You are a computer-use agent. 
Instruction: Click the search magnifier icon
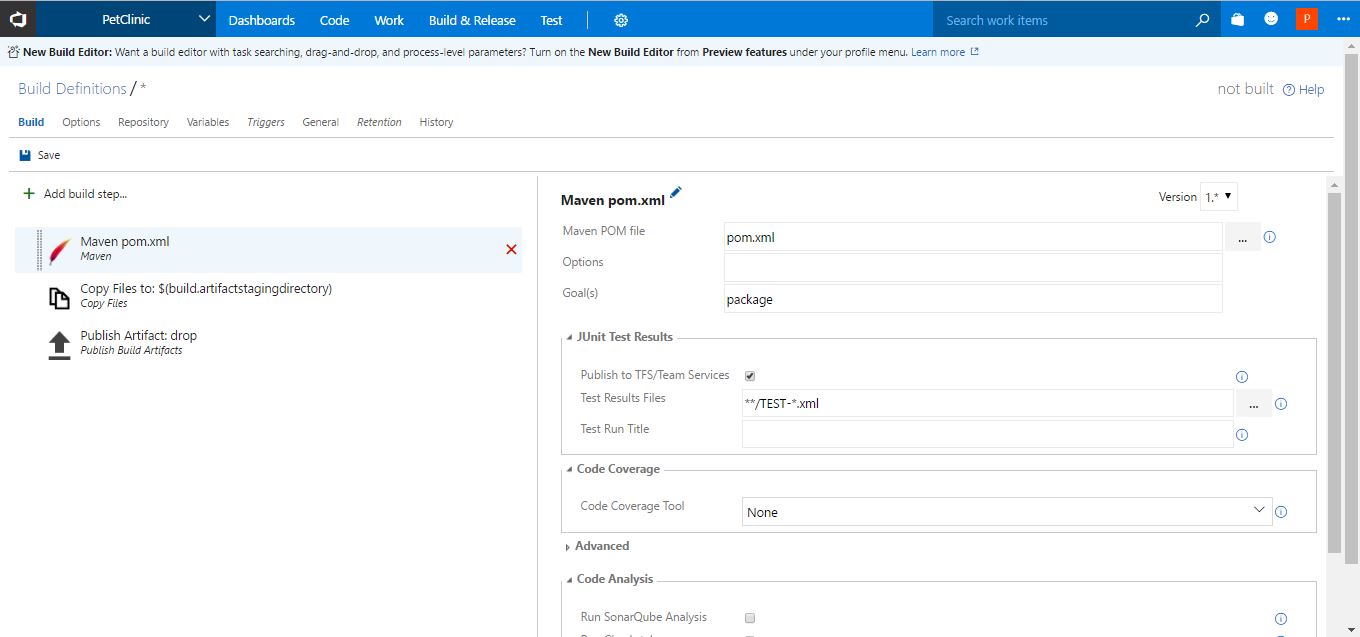[1203, 20]
